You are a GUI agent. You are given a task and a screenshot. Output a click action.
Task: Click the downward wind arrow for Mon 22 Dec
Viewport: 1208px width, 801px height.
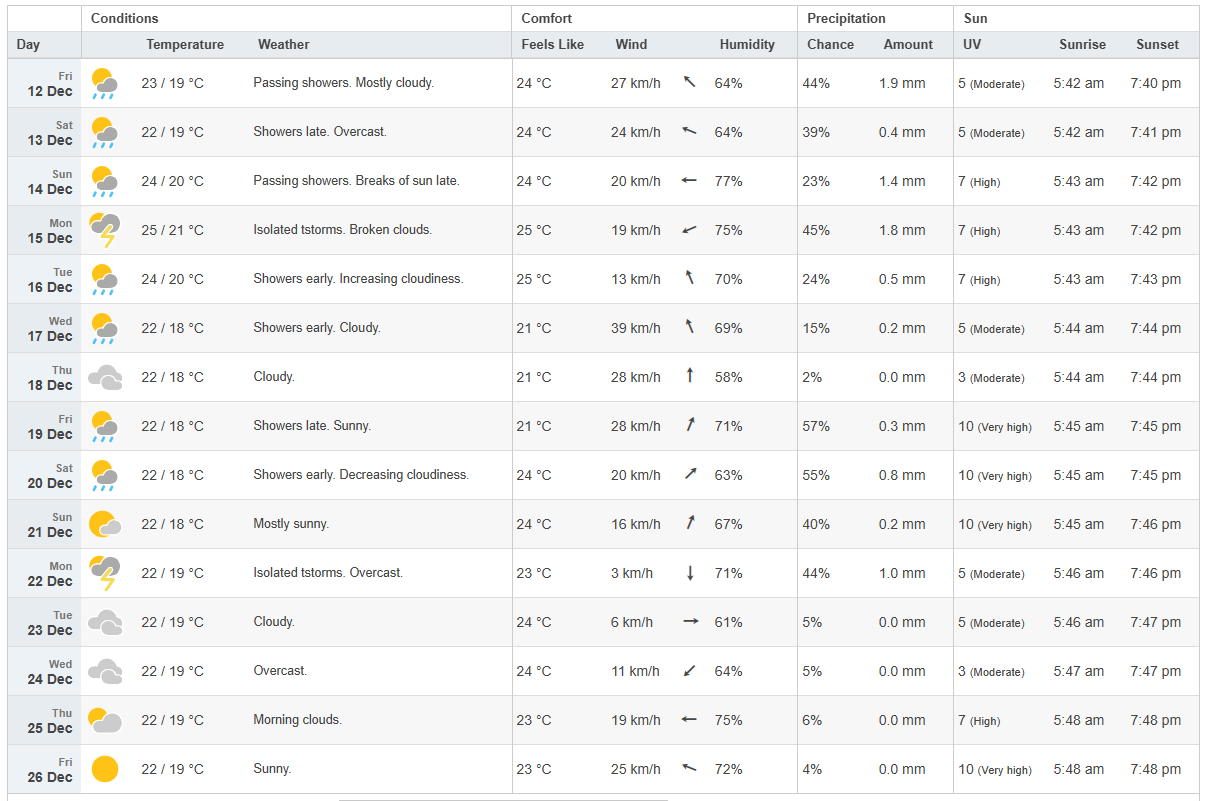689,573
